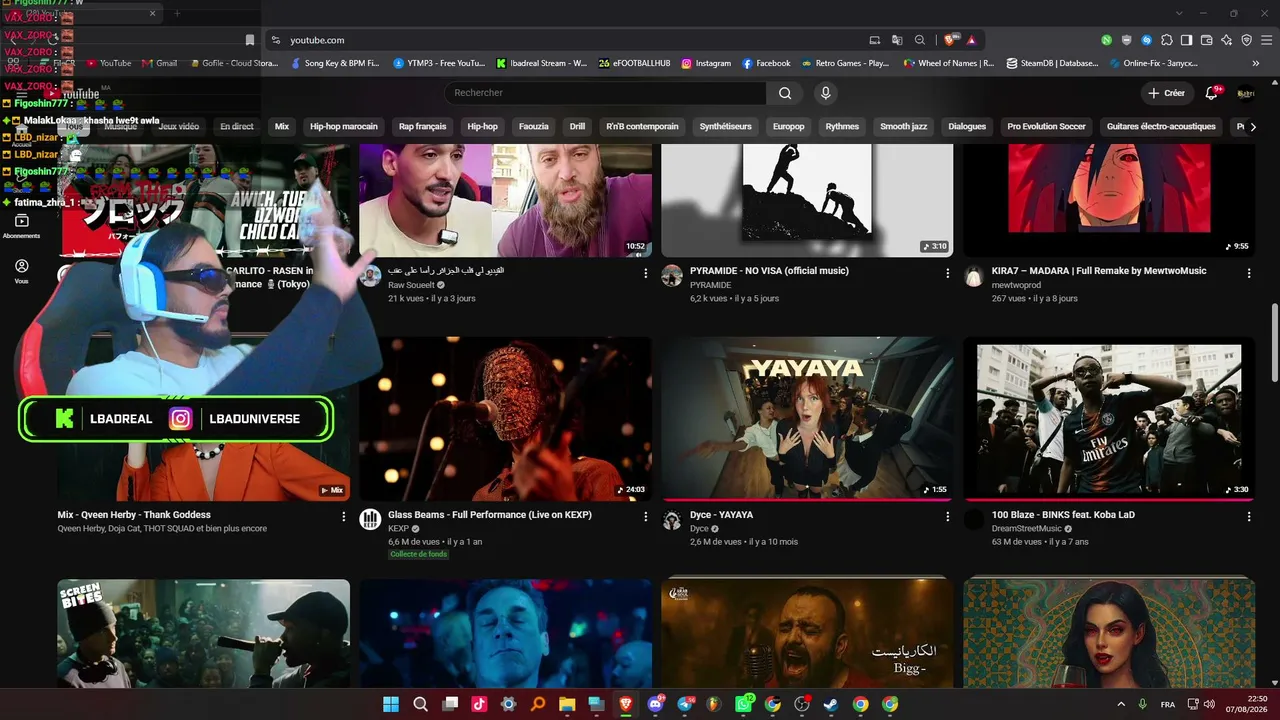
Task: Click the translate page icon in address bar
Action: pyautogui.click(x=897, y=40)
